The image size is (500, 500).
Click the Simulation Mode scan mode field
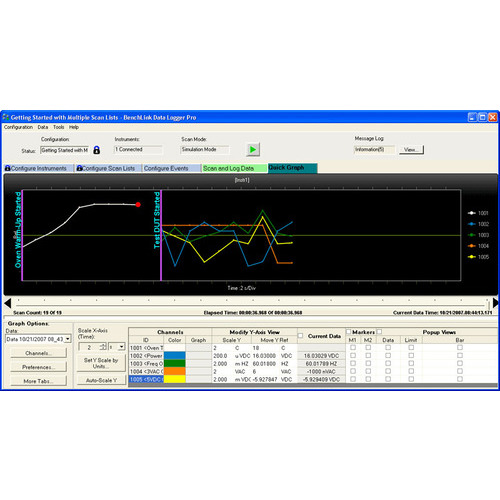point(205,149)
